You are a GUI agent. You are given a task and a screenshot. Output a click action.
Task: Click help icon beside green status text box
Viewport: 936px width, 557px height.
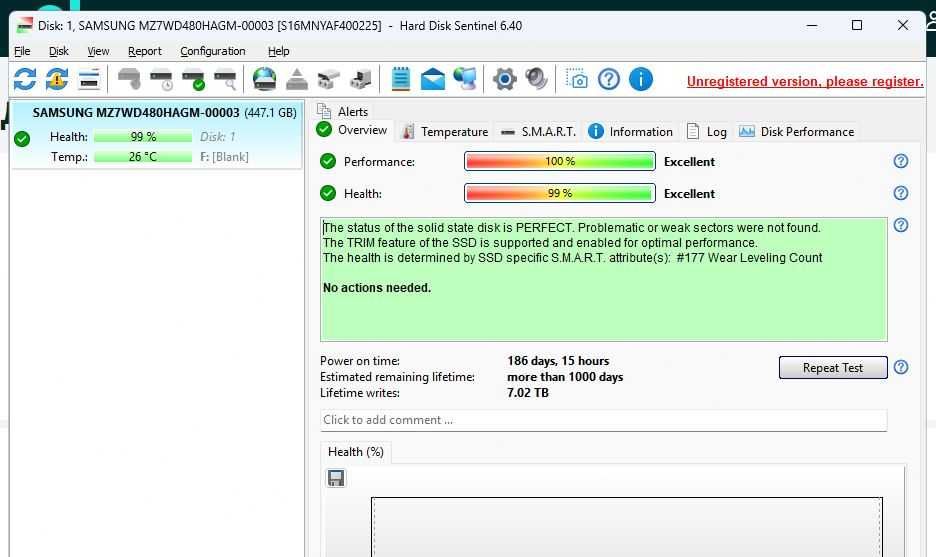tap(901, 225)
